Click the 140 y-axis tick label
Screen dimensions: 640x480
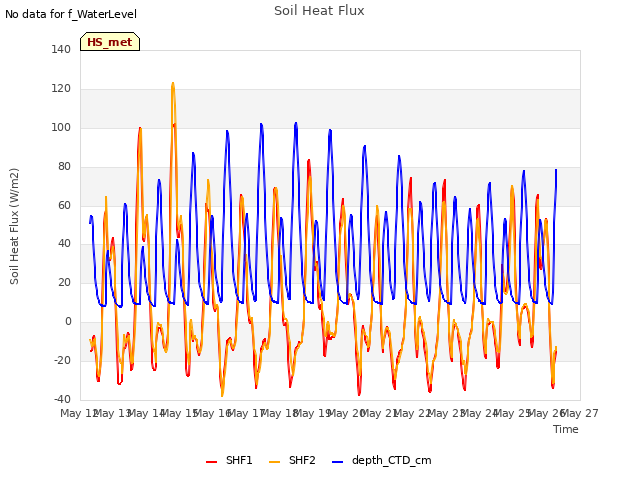(x=61, y=49)
